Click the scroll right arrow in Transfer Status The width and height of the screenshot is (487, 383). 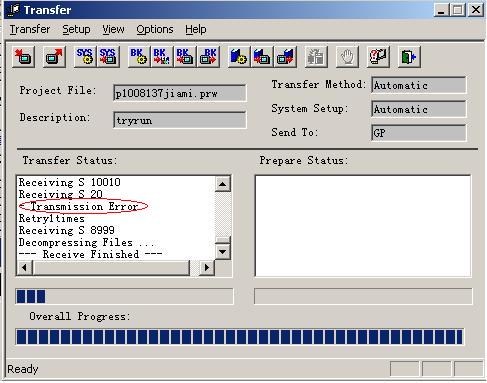click(x=207, y=267)
